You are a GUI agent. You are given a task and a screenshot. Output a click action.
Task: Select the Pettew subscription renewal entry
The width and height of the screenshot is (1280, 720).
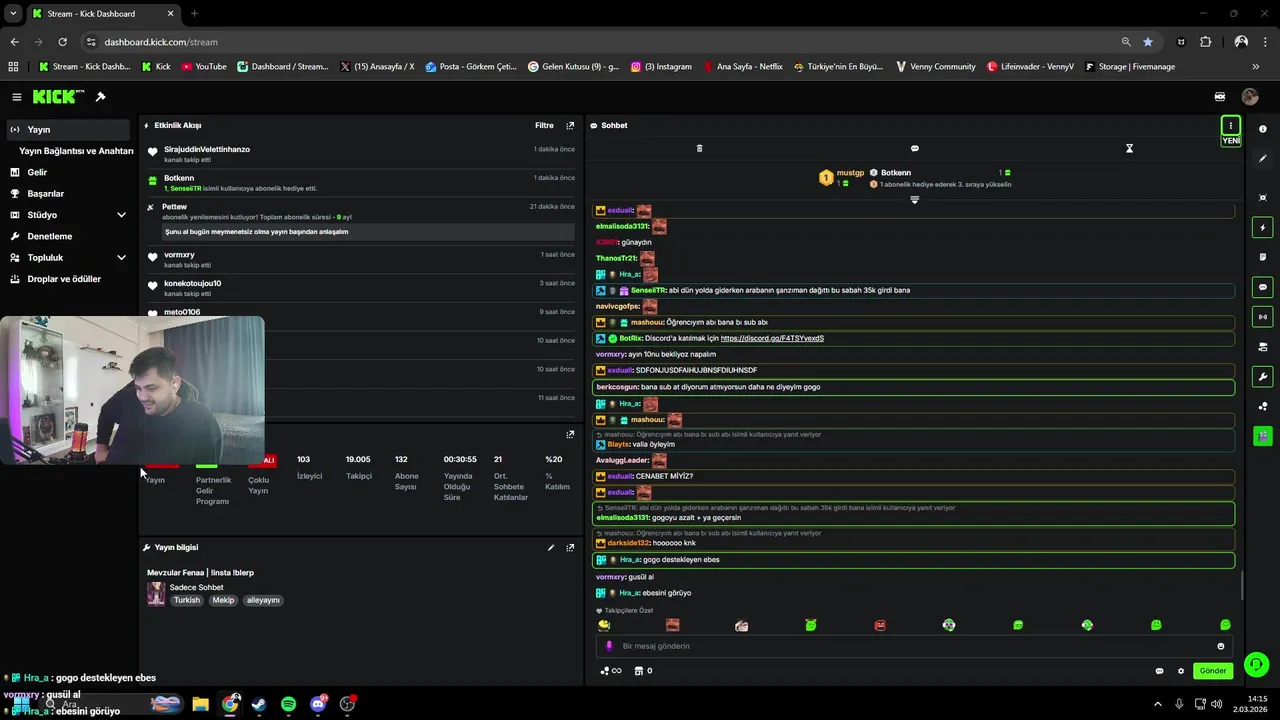click(361, 219)
